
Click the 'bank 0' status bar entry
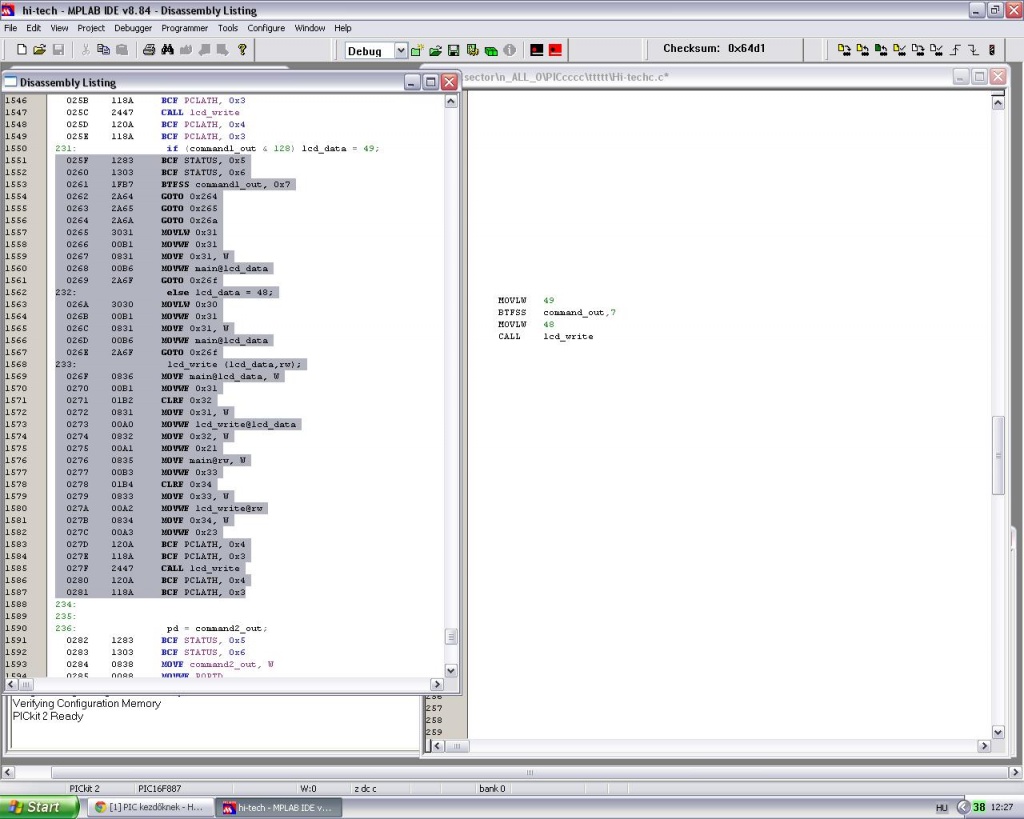coord(492,788)
